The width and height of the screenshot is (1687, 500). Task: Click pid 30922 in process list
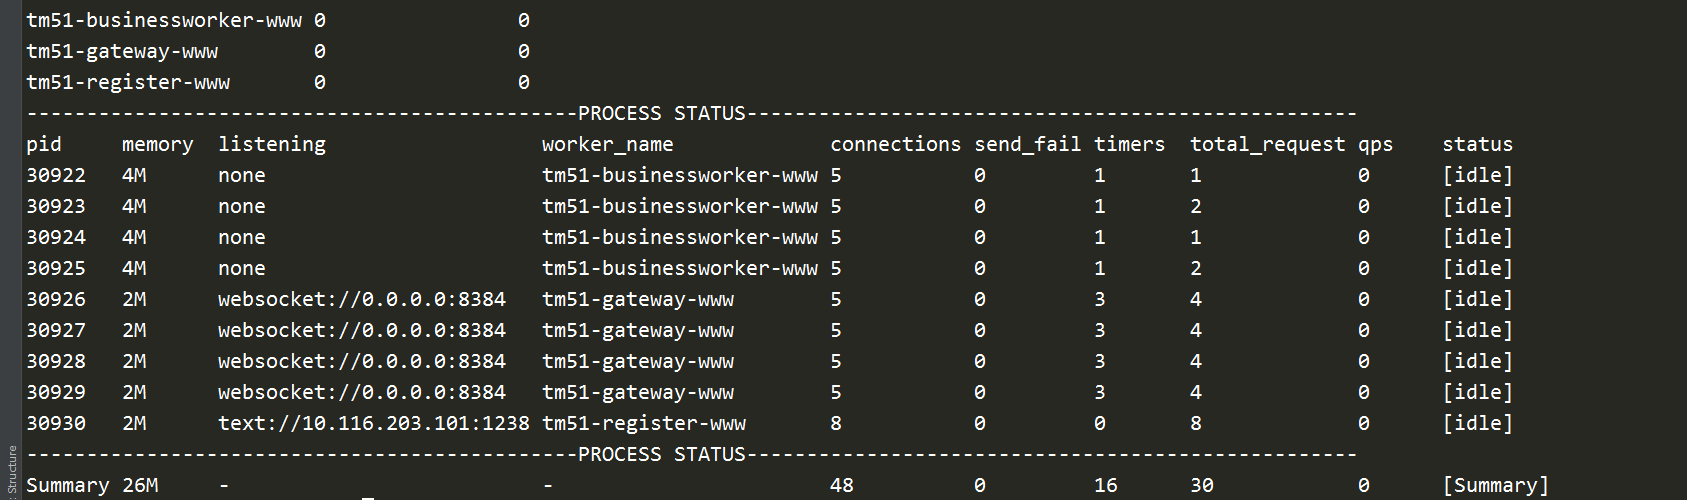point(56,175)
